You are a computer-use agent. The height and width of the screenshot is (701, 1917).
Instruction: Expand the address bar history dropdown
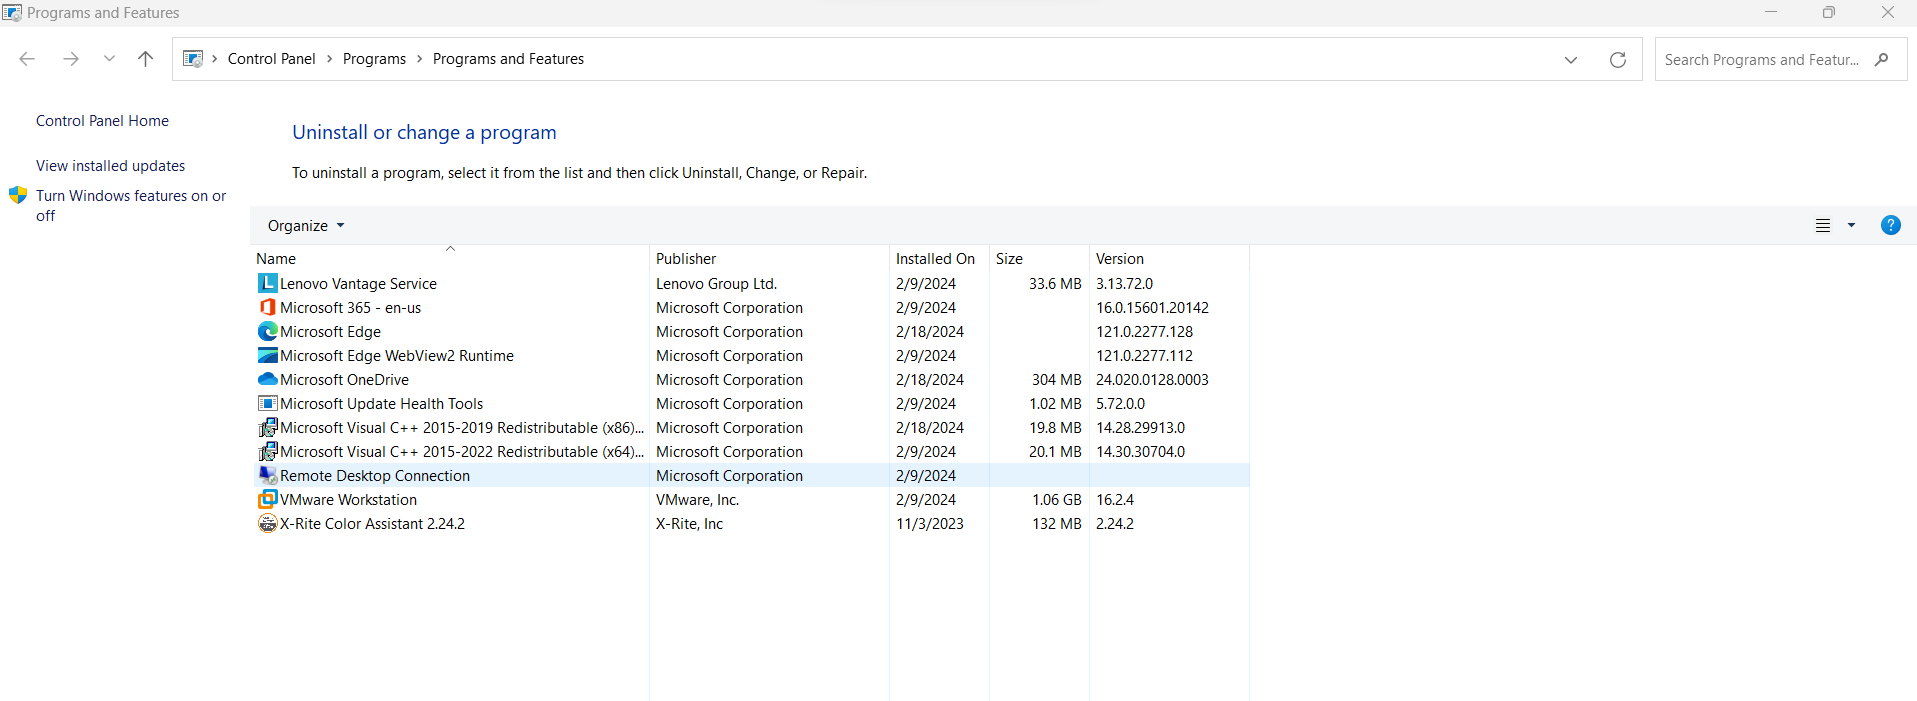pos(1571,59)
